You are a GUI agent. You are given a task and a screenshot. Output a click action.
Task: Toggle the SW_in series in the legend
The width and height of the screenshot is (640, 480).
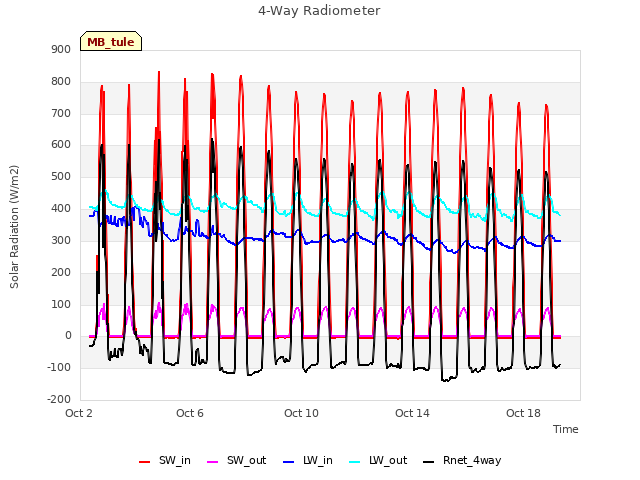(164, 461)
